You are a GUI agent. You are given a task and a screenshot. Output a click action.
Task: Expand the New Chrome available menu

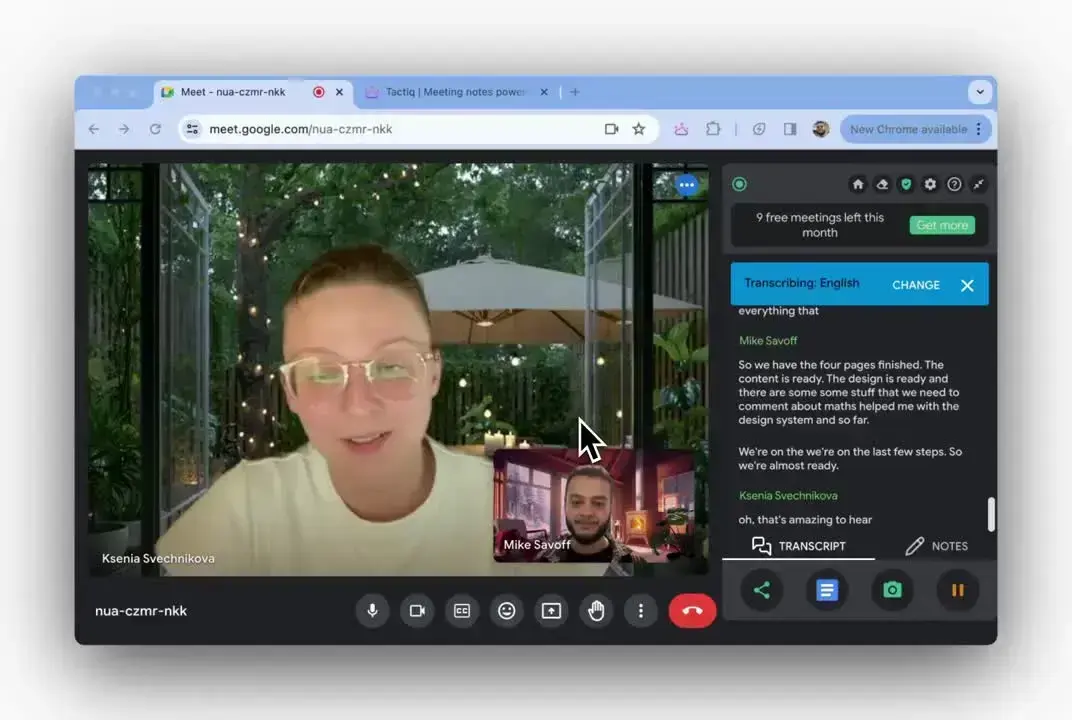pos(977,128)
